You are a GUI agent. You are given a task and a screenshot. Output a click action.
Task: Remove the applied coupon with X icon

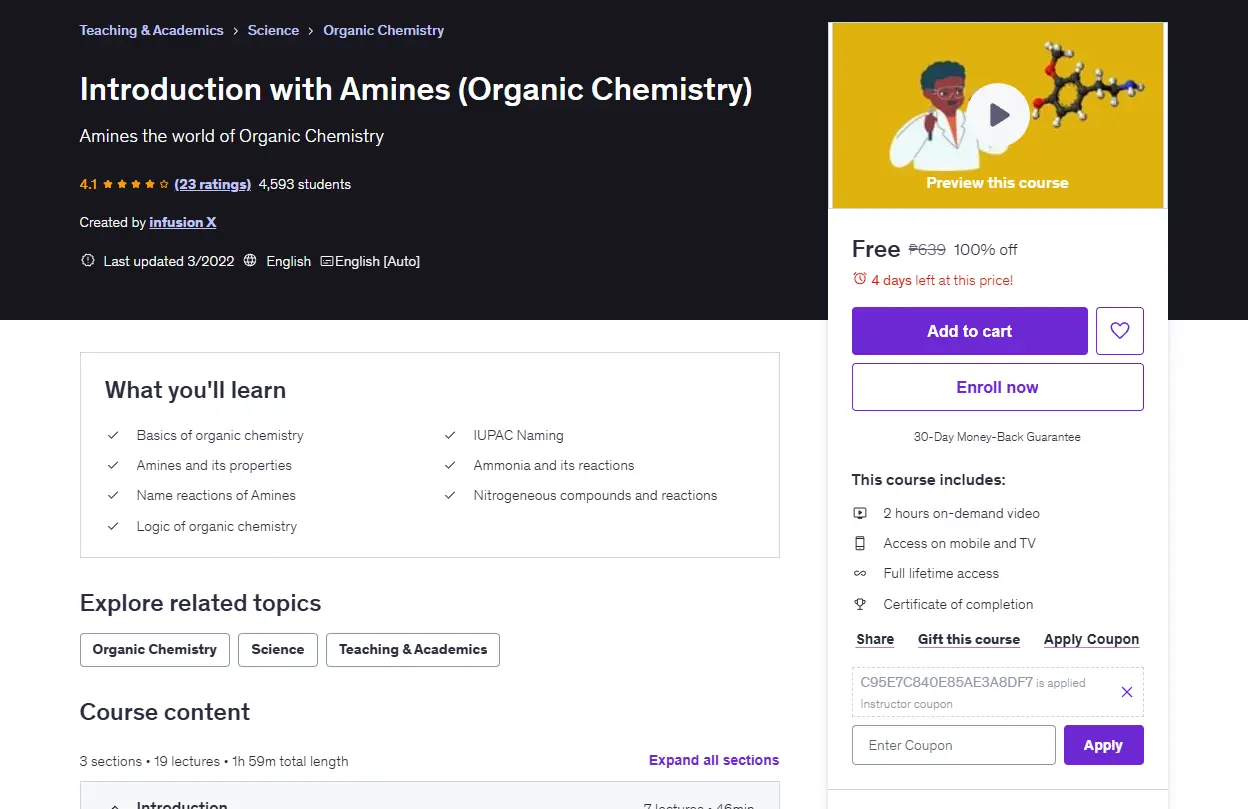point(1127,692)
